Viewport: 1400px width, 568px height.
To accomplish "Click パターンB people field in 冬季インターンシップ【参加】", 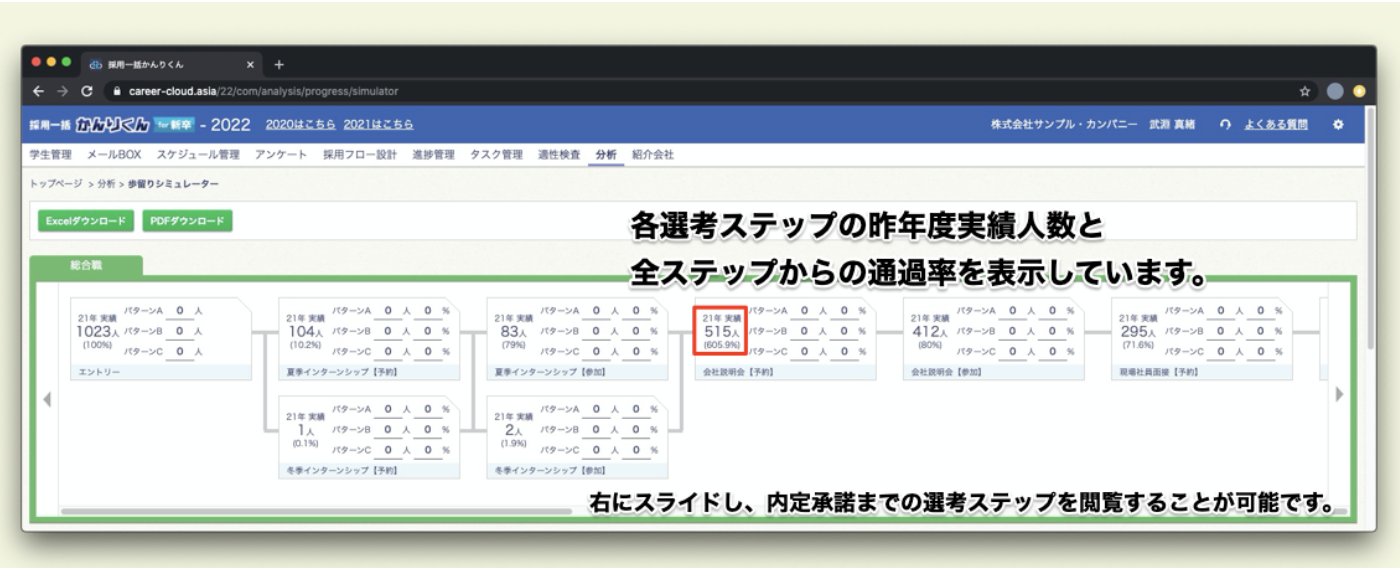I will pyautogui.click(x=596, y=430).
